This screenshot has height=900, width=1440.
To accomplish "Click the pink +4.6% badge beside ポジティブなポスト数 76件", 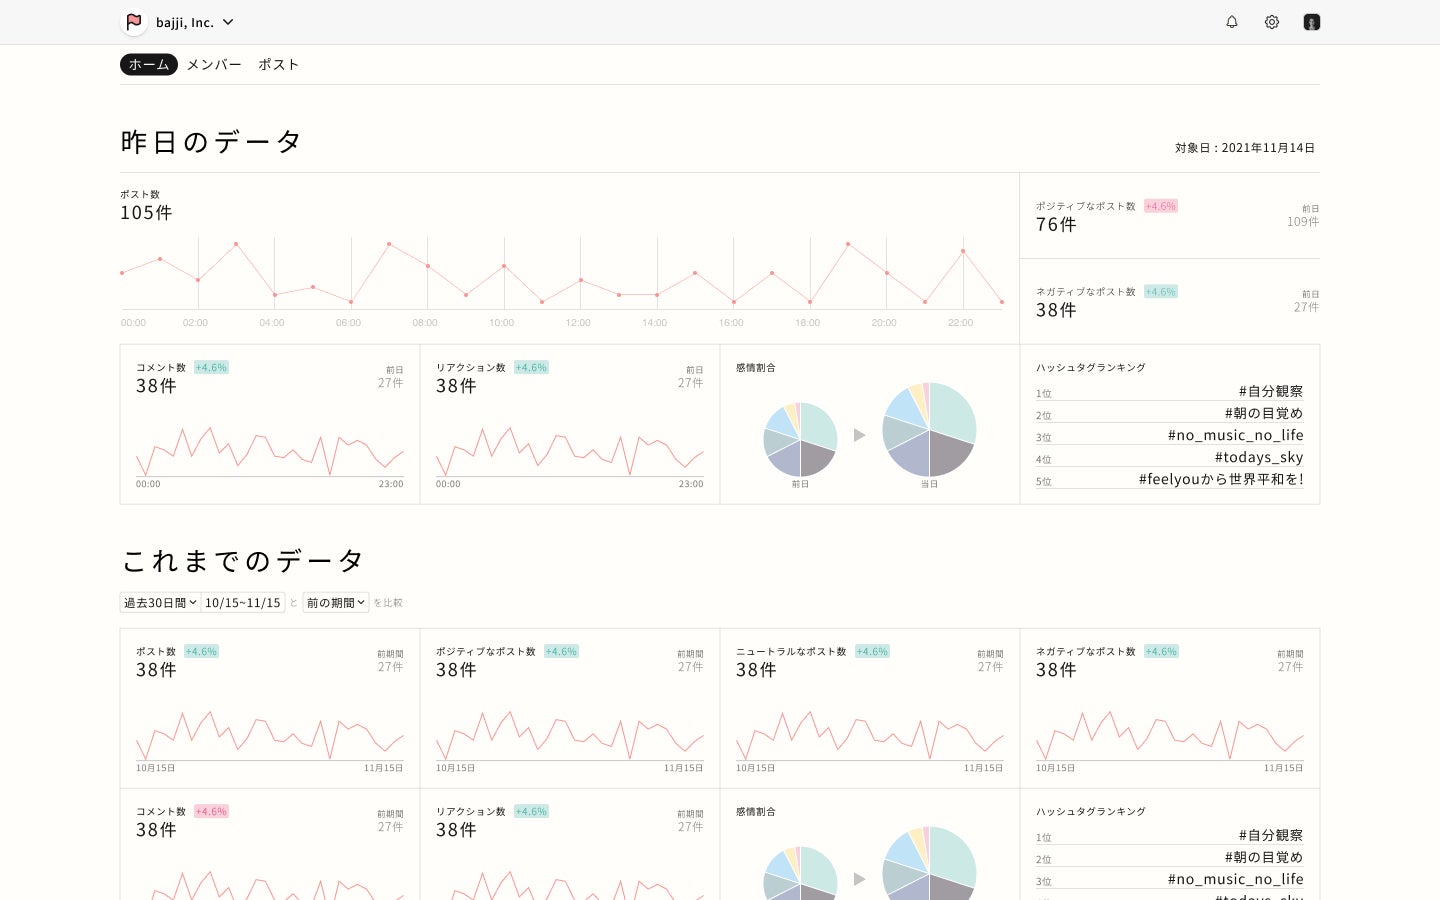I will [1161, 206].
